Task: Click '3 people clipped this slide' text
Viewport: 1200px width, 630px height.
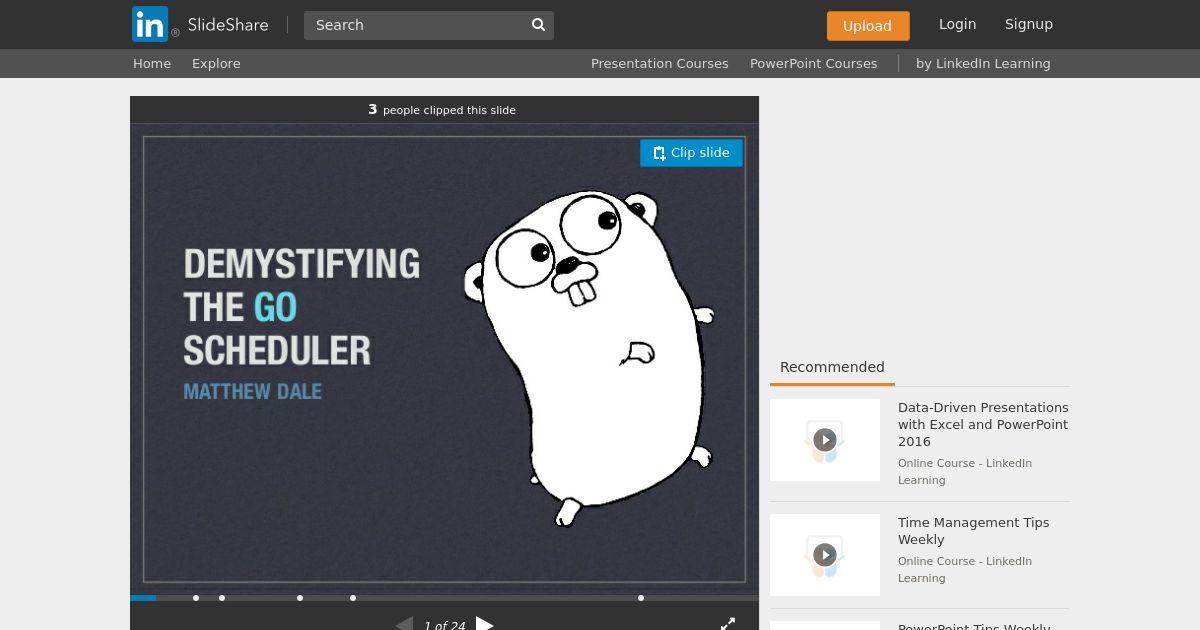Action: 442,110
